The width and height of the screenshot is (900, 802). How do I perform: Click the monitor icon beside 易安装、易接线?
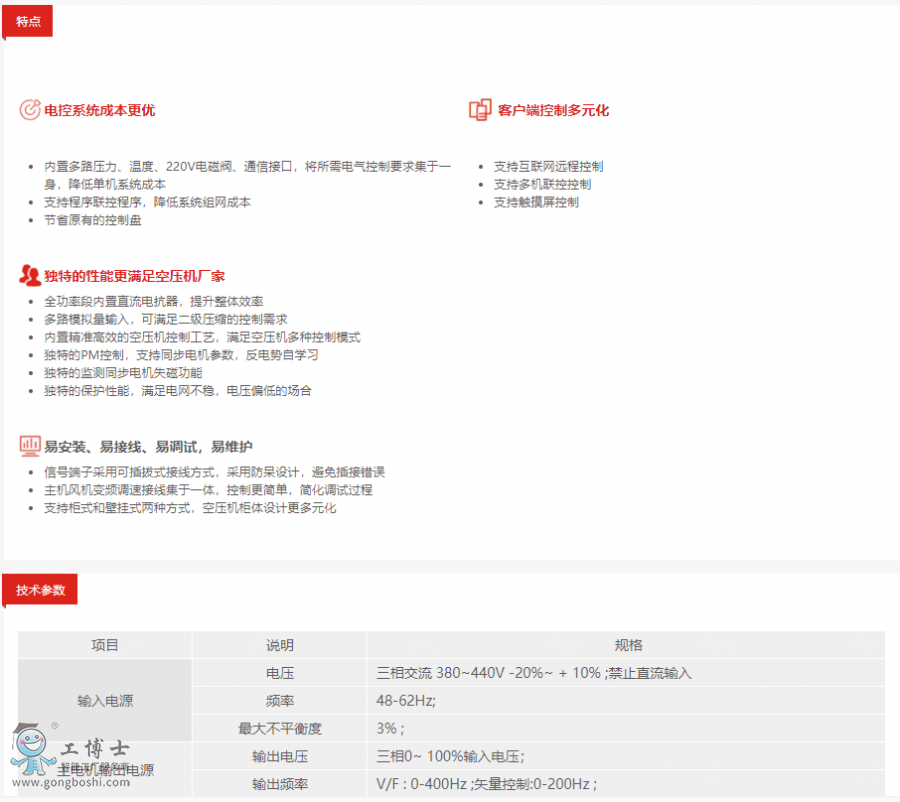pos(30,446)
